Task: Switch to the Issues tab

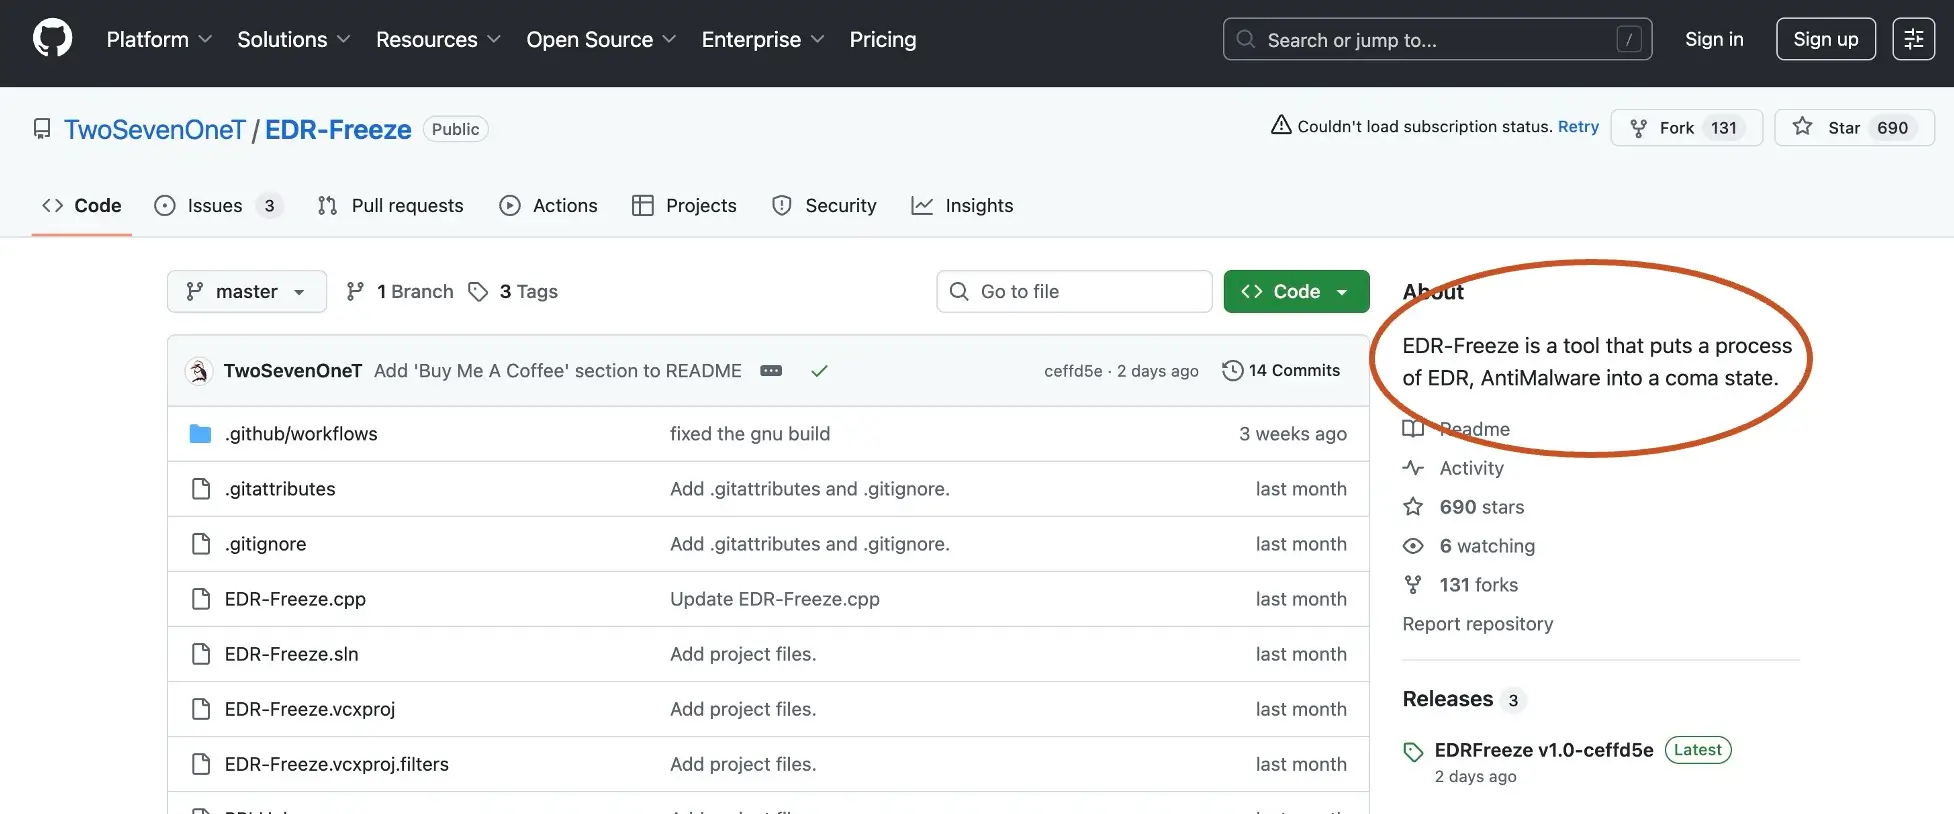Action: (x=218, y=205)
